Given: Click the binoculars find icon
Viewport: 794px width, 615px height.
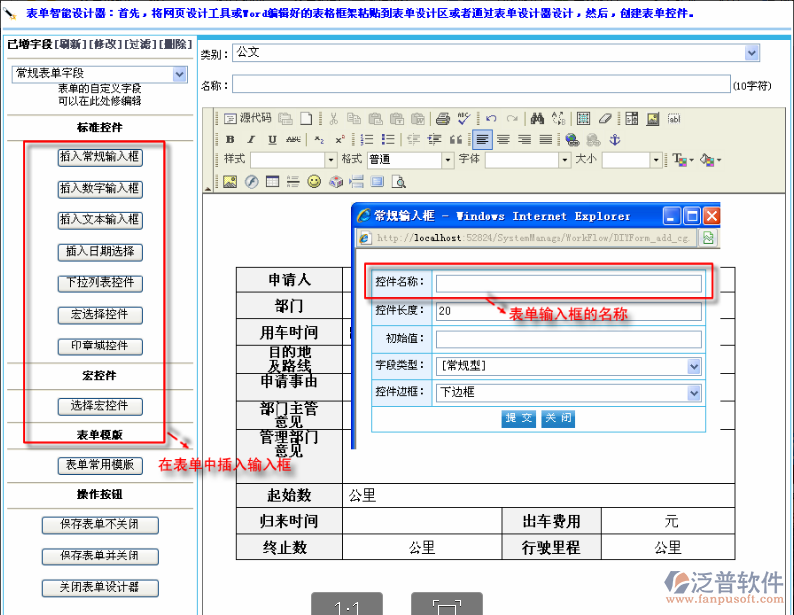Looking at the screenshot, I should 536,118.
